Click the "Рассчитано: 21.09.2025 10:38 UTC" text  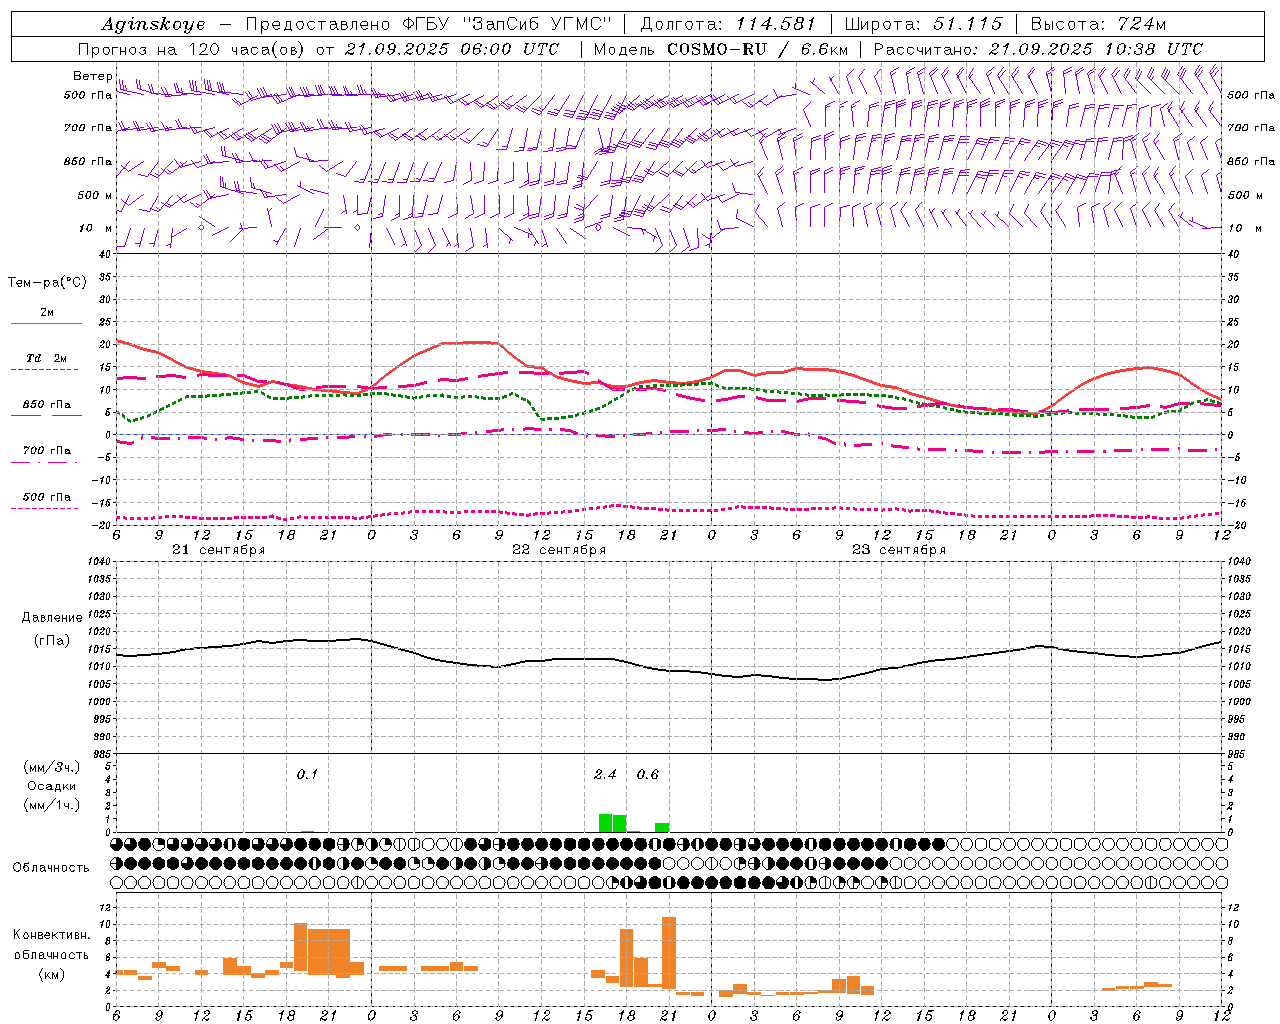[1038, 49]
